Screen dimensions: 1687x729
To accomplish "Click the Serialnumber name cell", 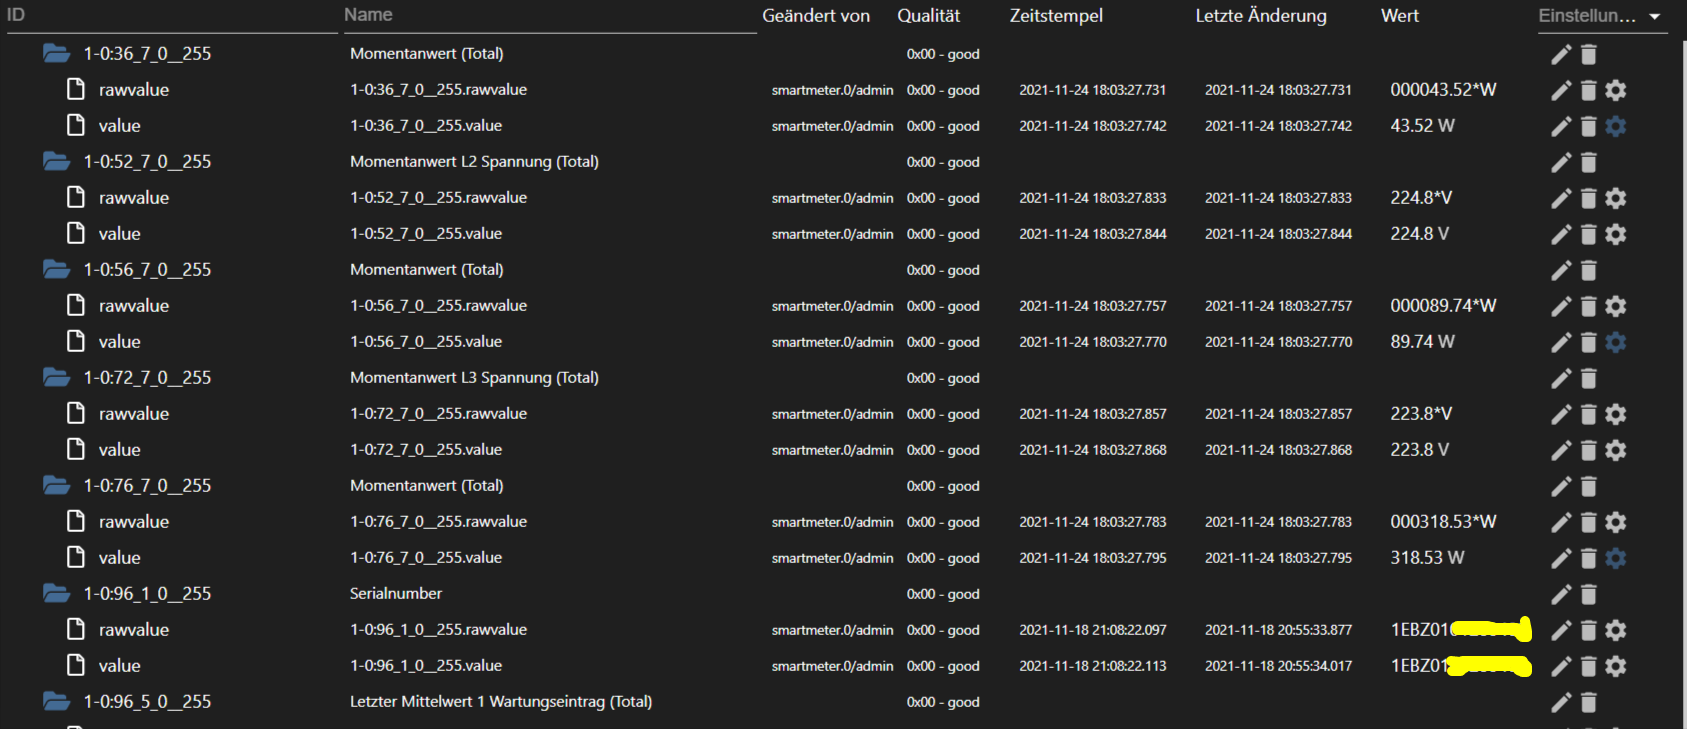I will tap(396, 594).
